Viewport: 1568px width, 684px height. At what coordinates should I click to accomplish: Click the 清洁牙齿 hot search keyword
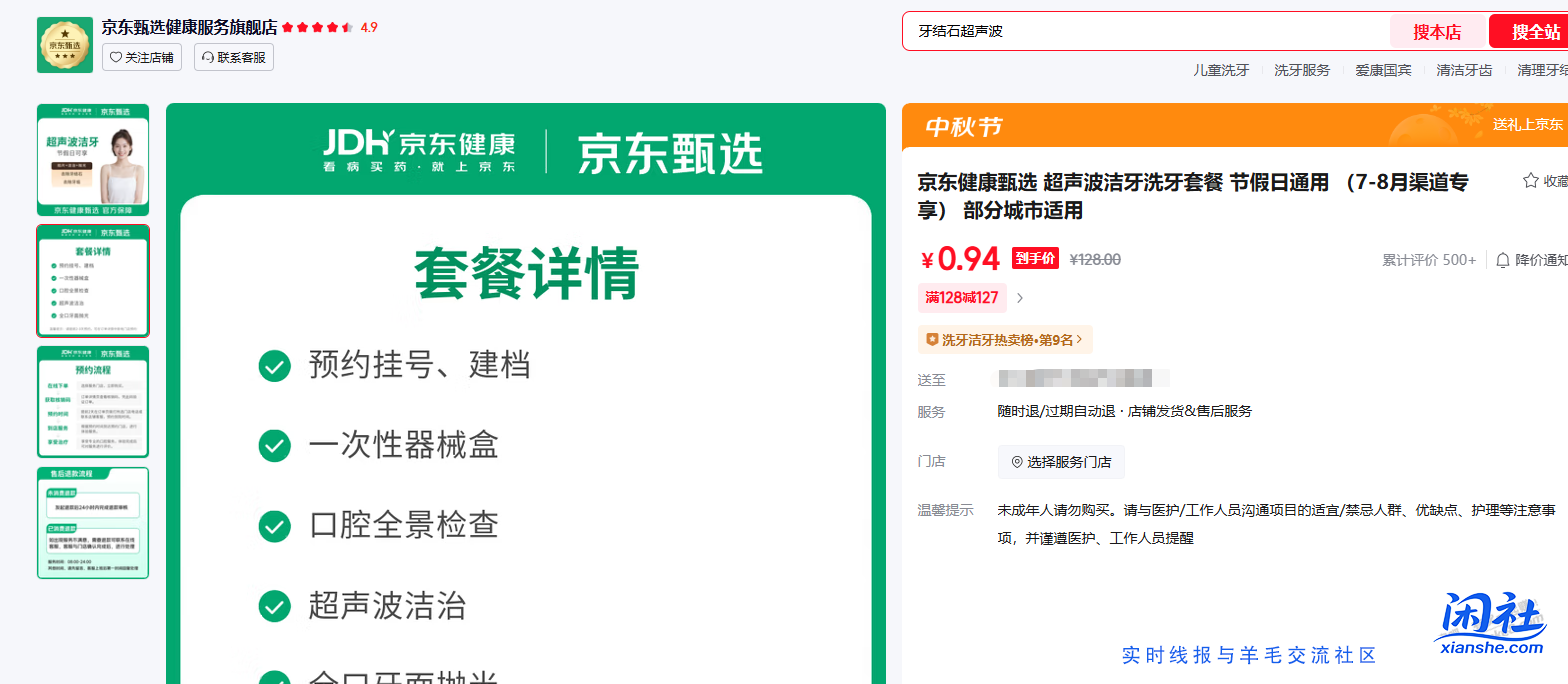(x=1465, y=70)
